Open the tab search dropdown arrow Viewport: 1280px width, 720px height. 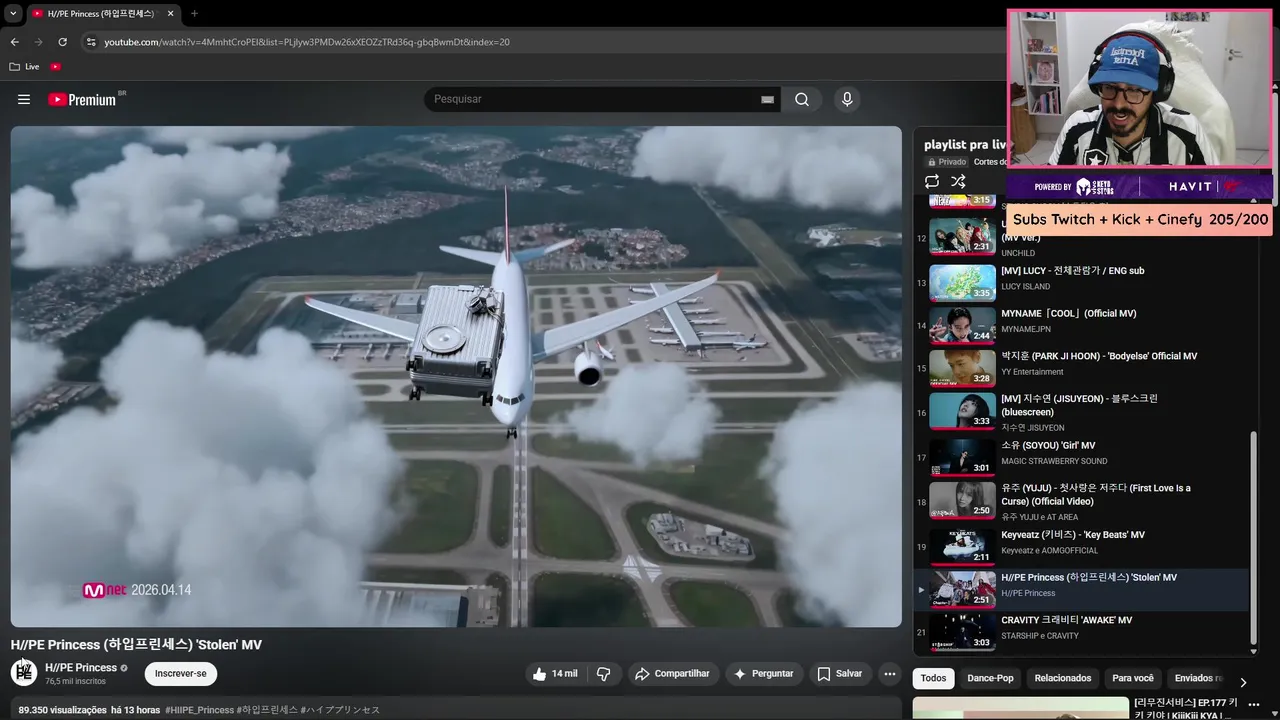click(12, 14)
